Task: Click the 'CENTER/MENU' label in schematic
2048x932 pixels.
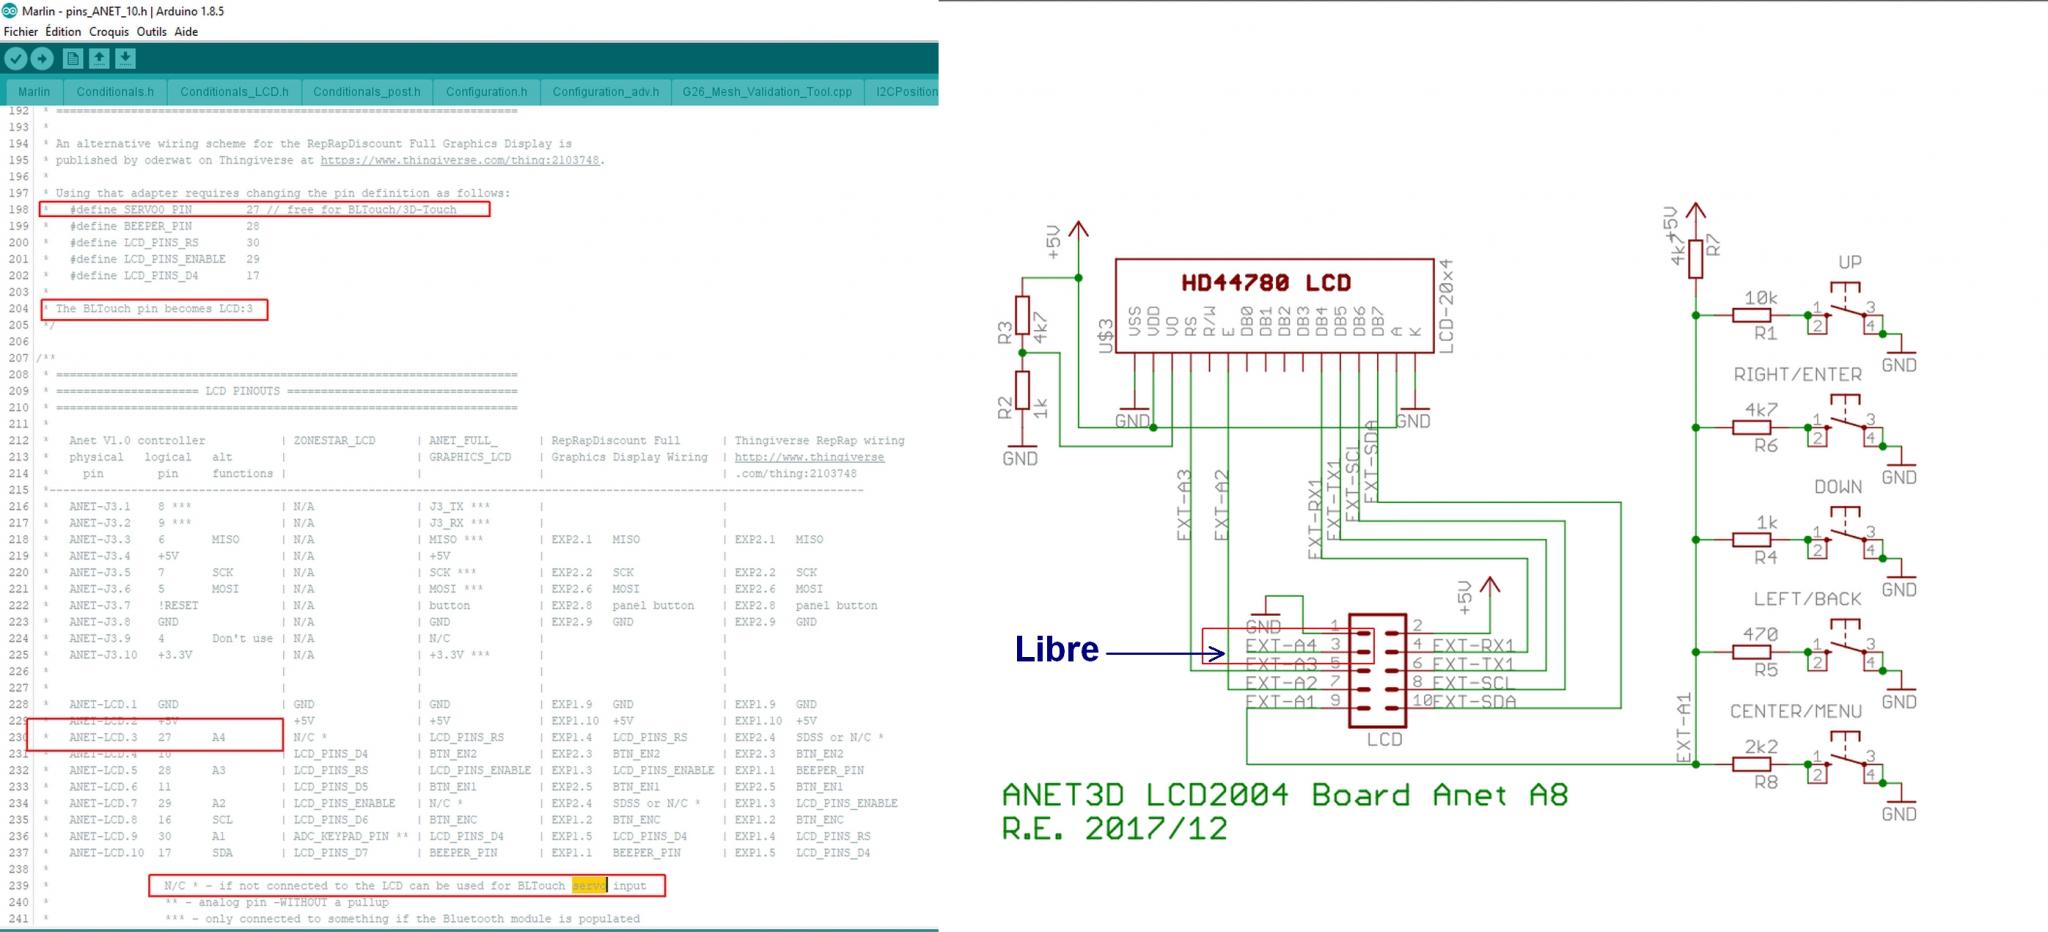Action: 1796,712
